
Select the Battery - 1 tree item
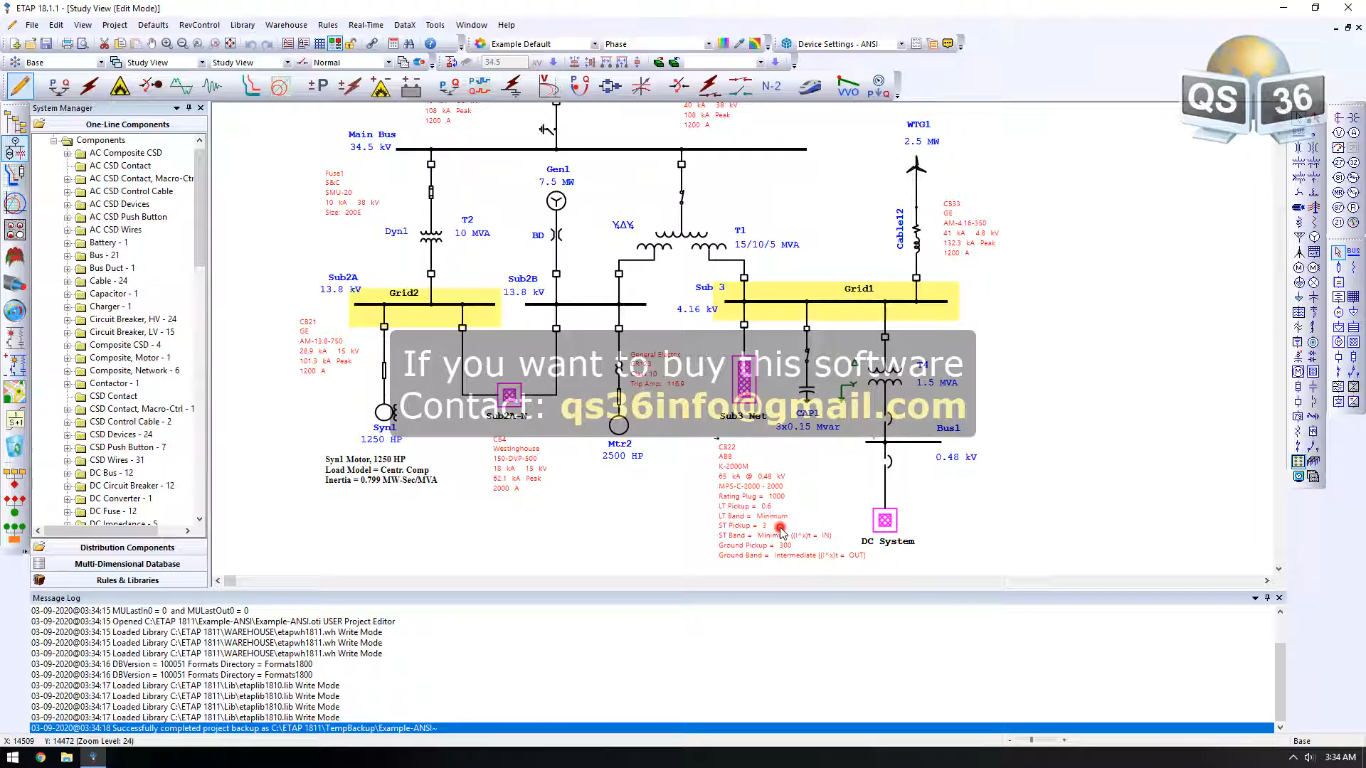(x=108, y=242)
